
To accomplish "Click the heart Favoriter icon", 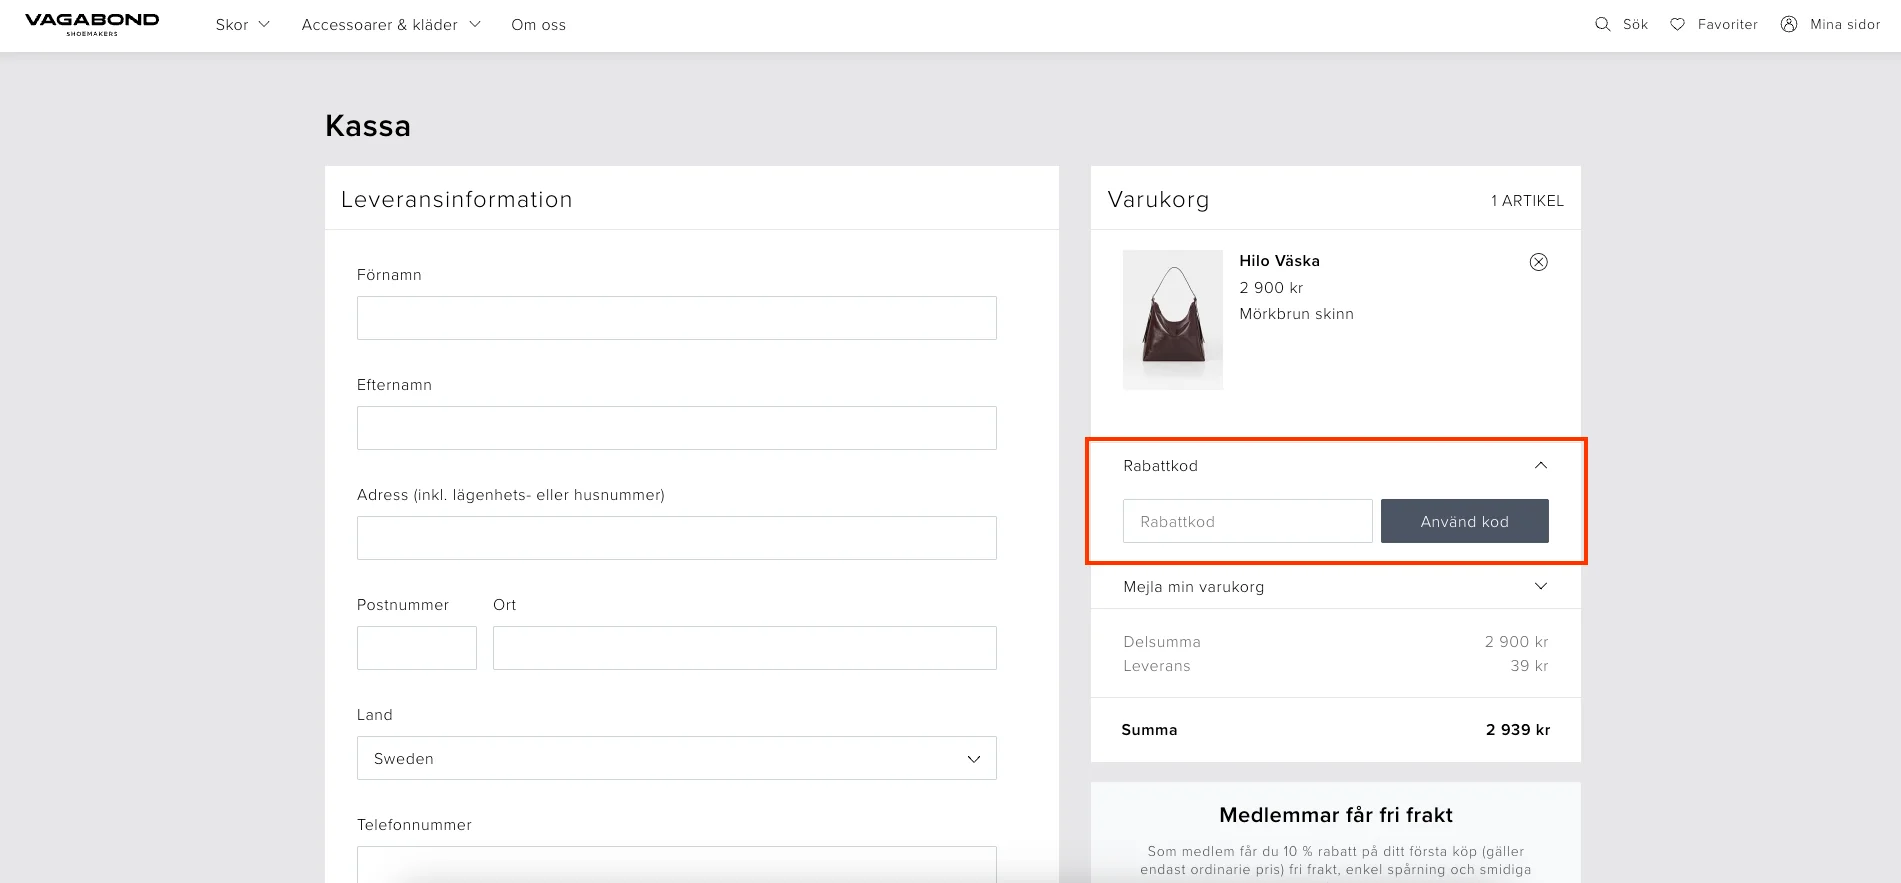I will (1677, 24).
